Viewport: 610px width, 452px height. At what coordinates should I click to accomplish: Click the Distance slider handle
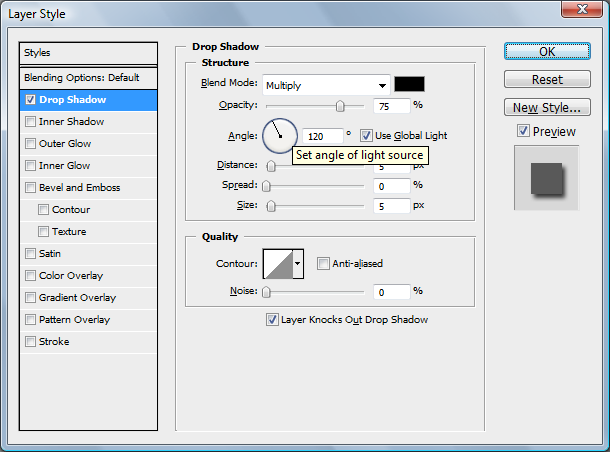point(271,166)
